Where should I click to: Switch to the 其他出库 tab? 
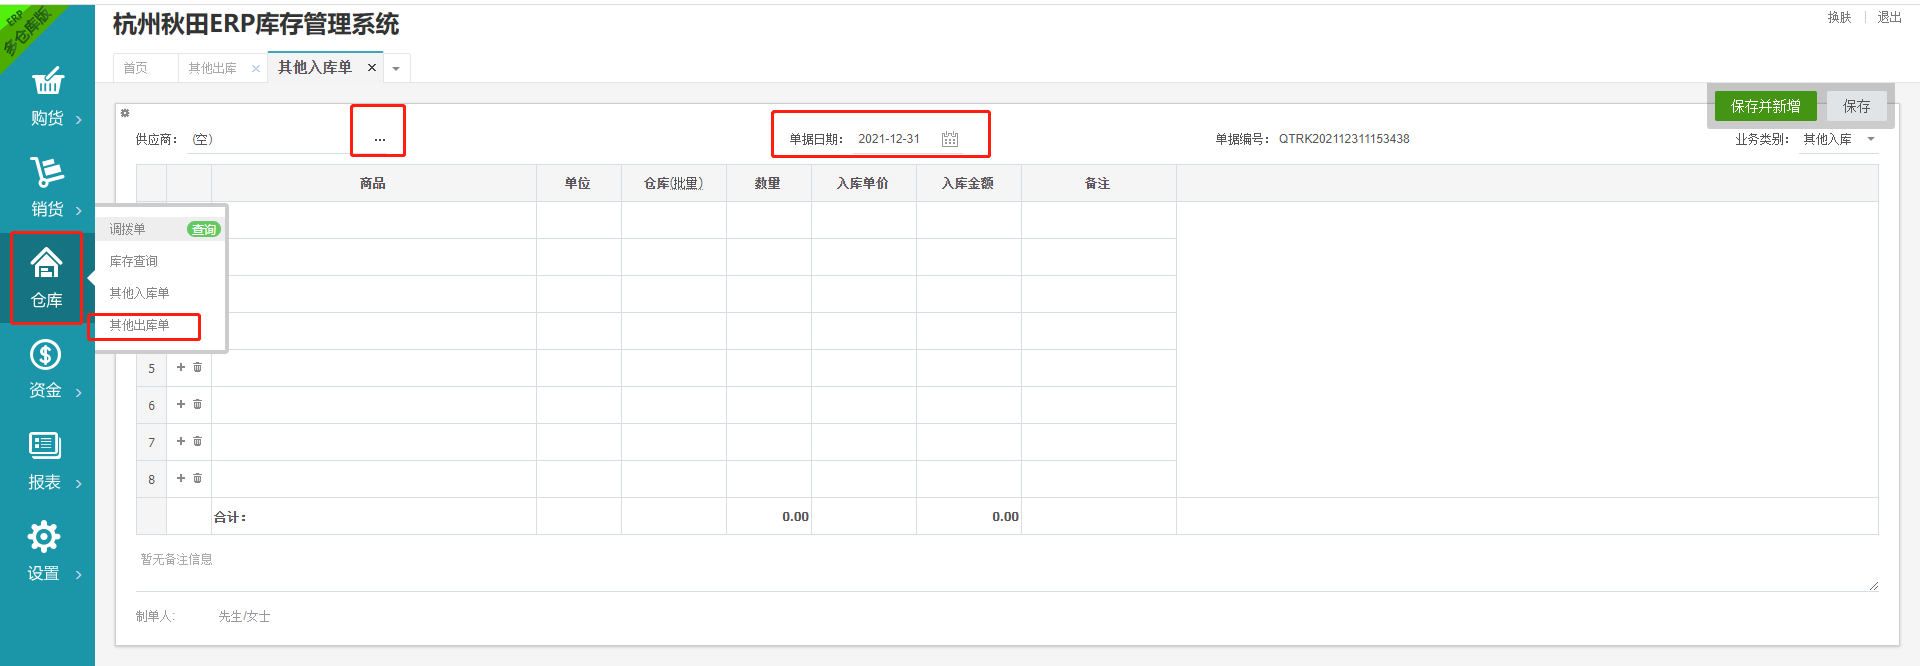tap(212, 68)
